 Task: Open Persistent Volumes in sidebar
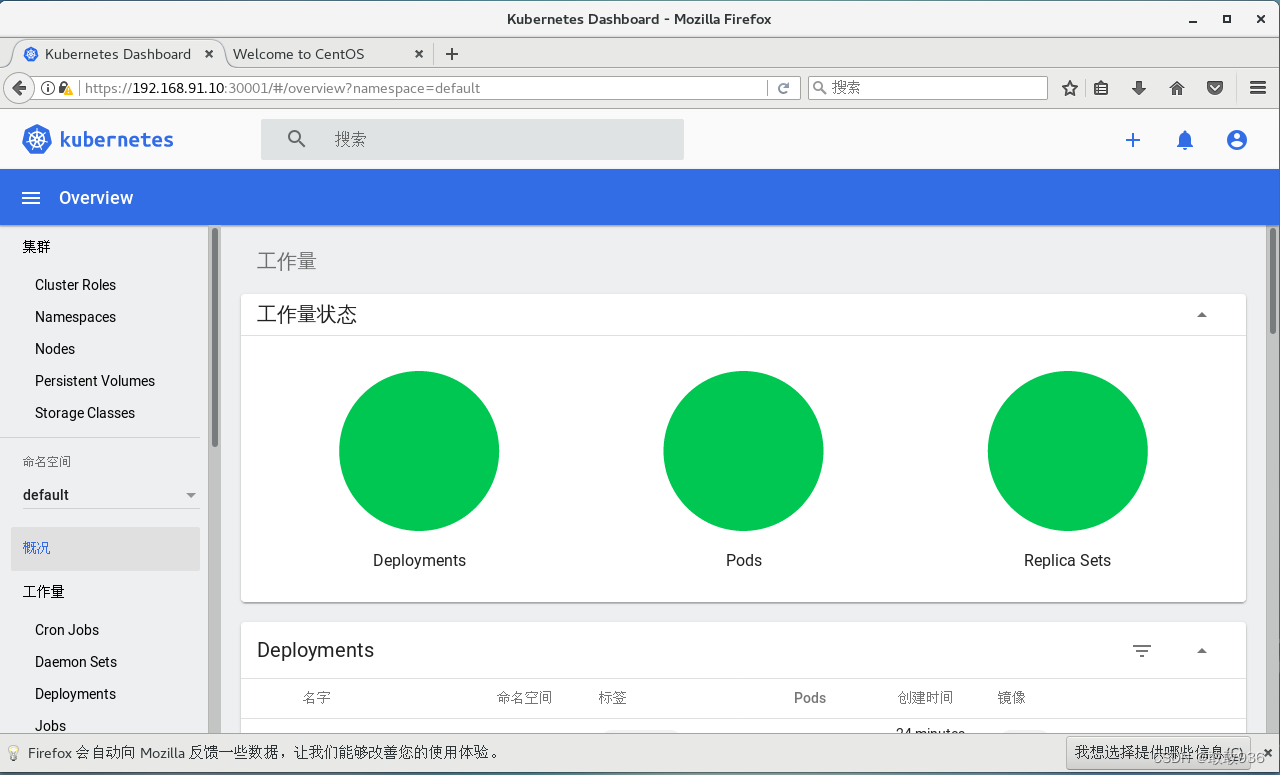point(95,381)
